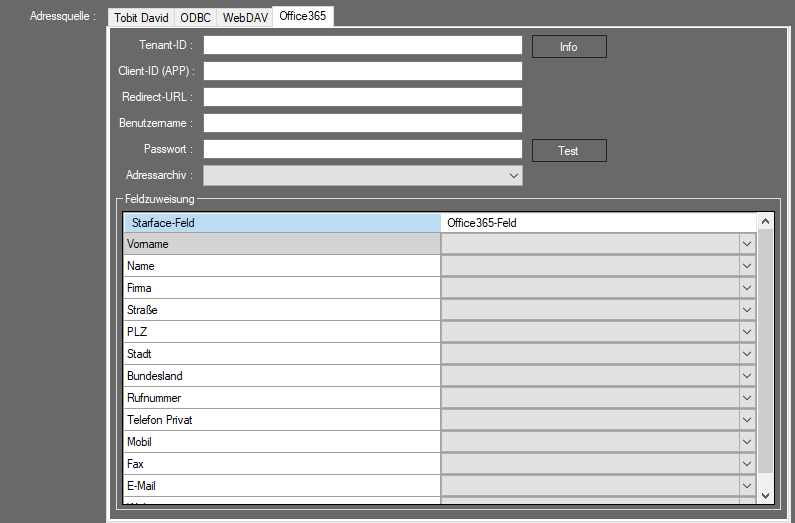Click into the Tenant-ID field
This screenshot has width=795, height=523.
tap(362, 45)
